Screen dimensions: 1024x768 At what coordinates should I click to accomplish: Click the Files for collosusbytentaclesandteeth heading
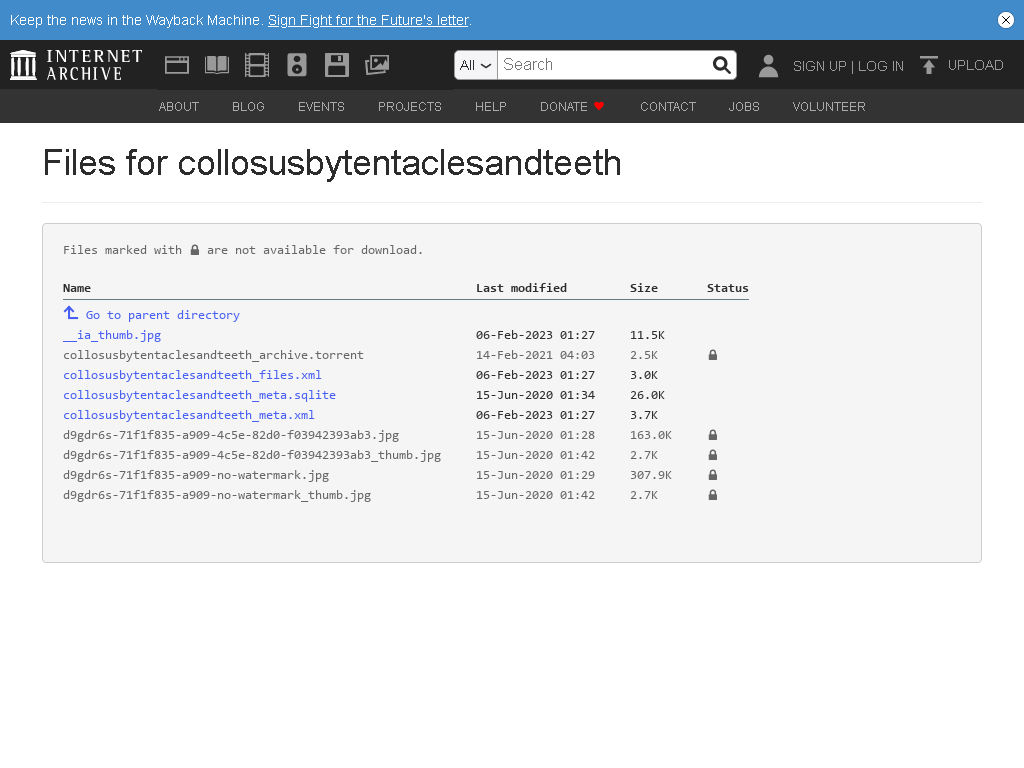point(332,163)
